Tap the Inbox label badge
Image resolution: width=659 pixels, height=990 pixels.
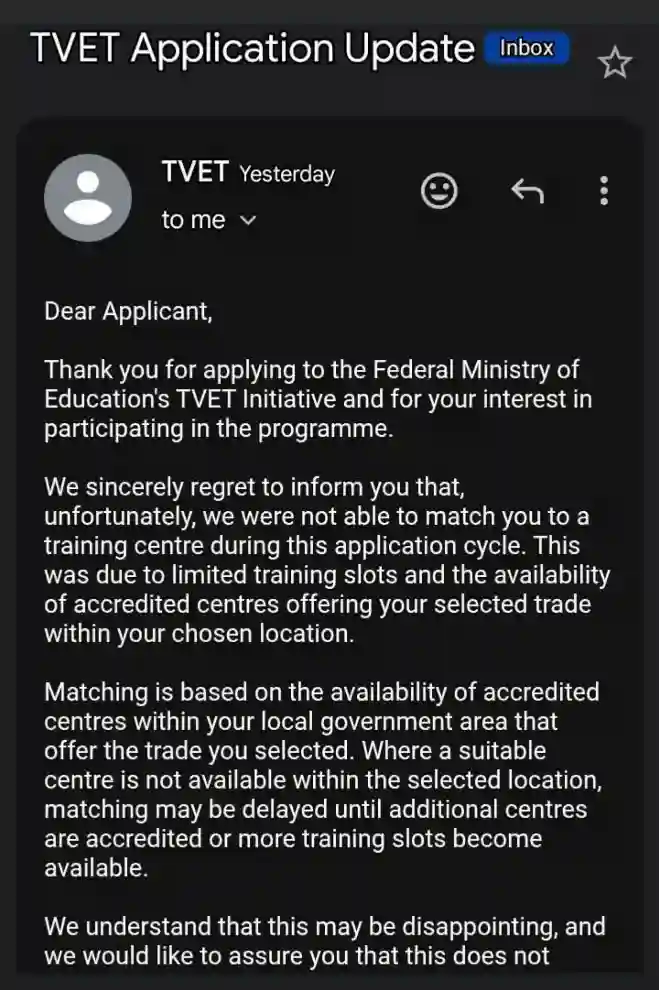point(526,48)
